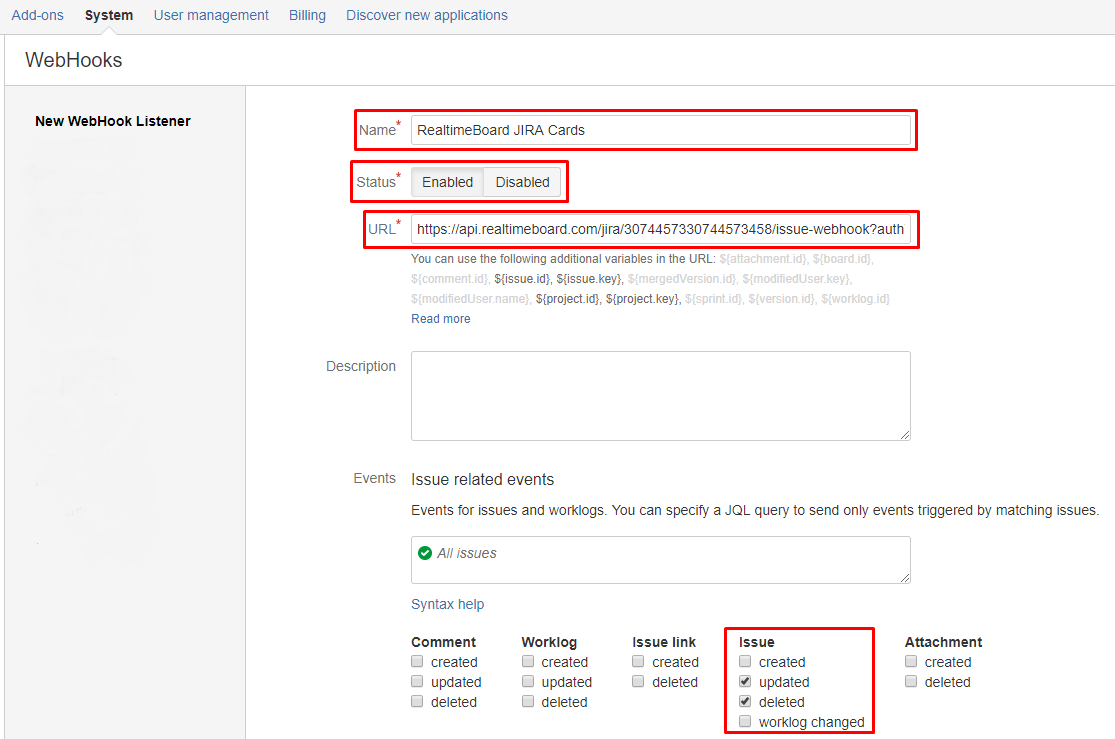Check the Issue worklog changed checkbox
Image resolution: width=1115 pixels, height=739 pixels.
click(745, 722)
